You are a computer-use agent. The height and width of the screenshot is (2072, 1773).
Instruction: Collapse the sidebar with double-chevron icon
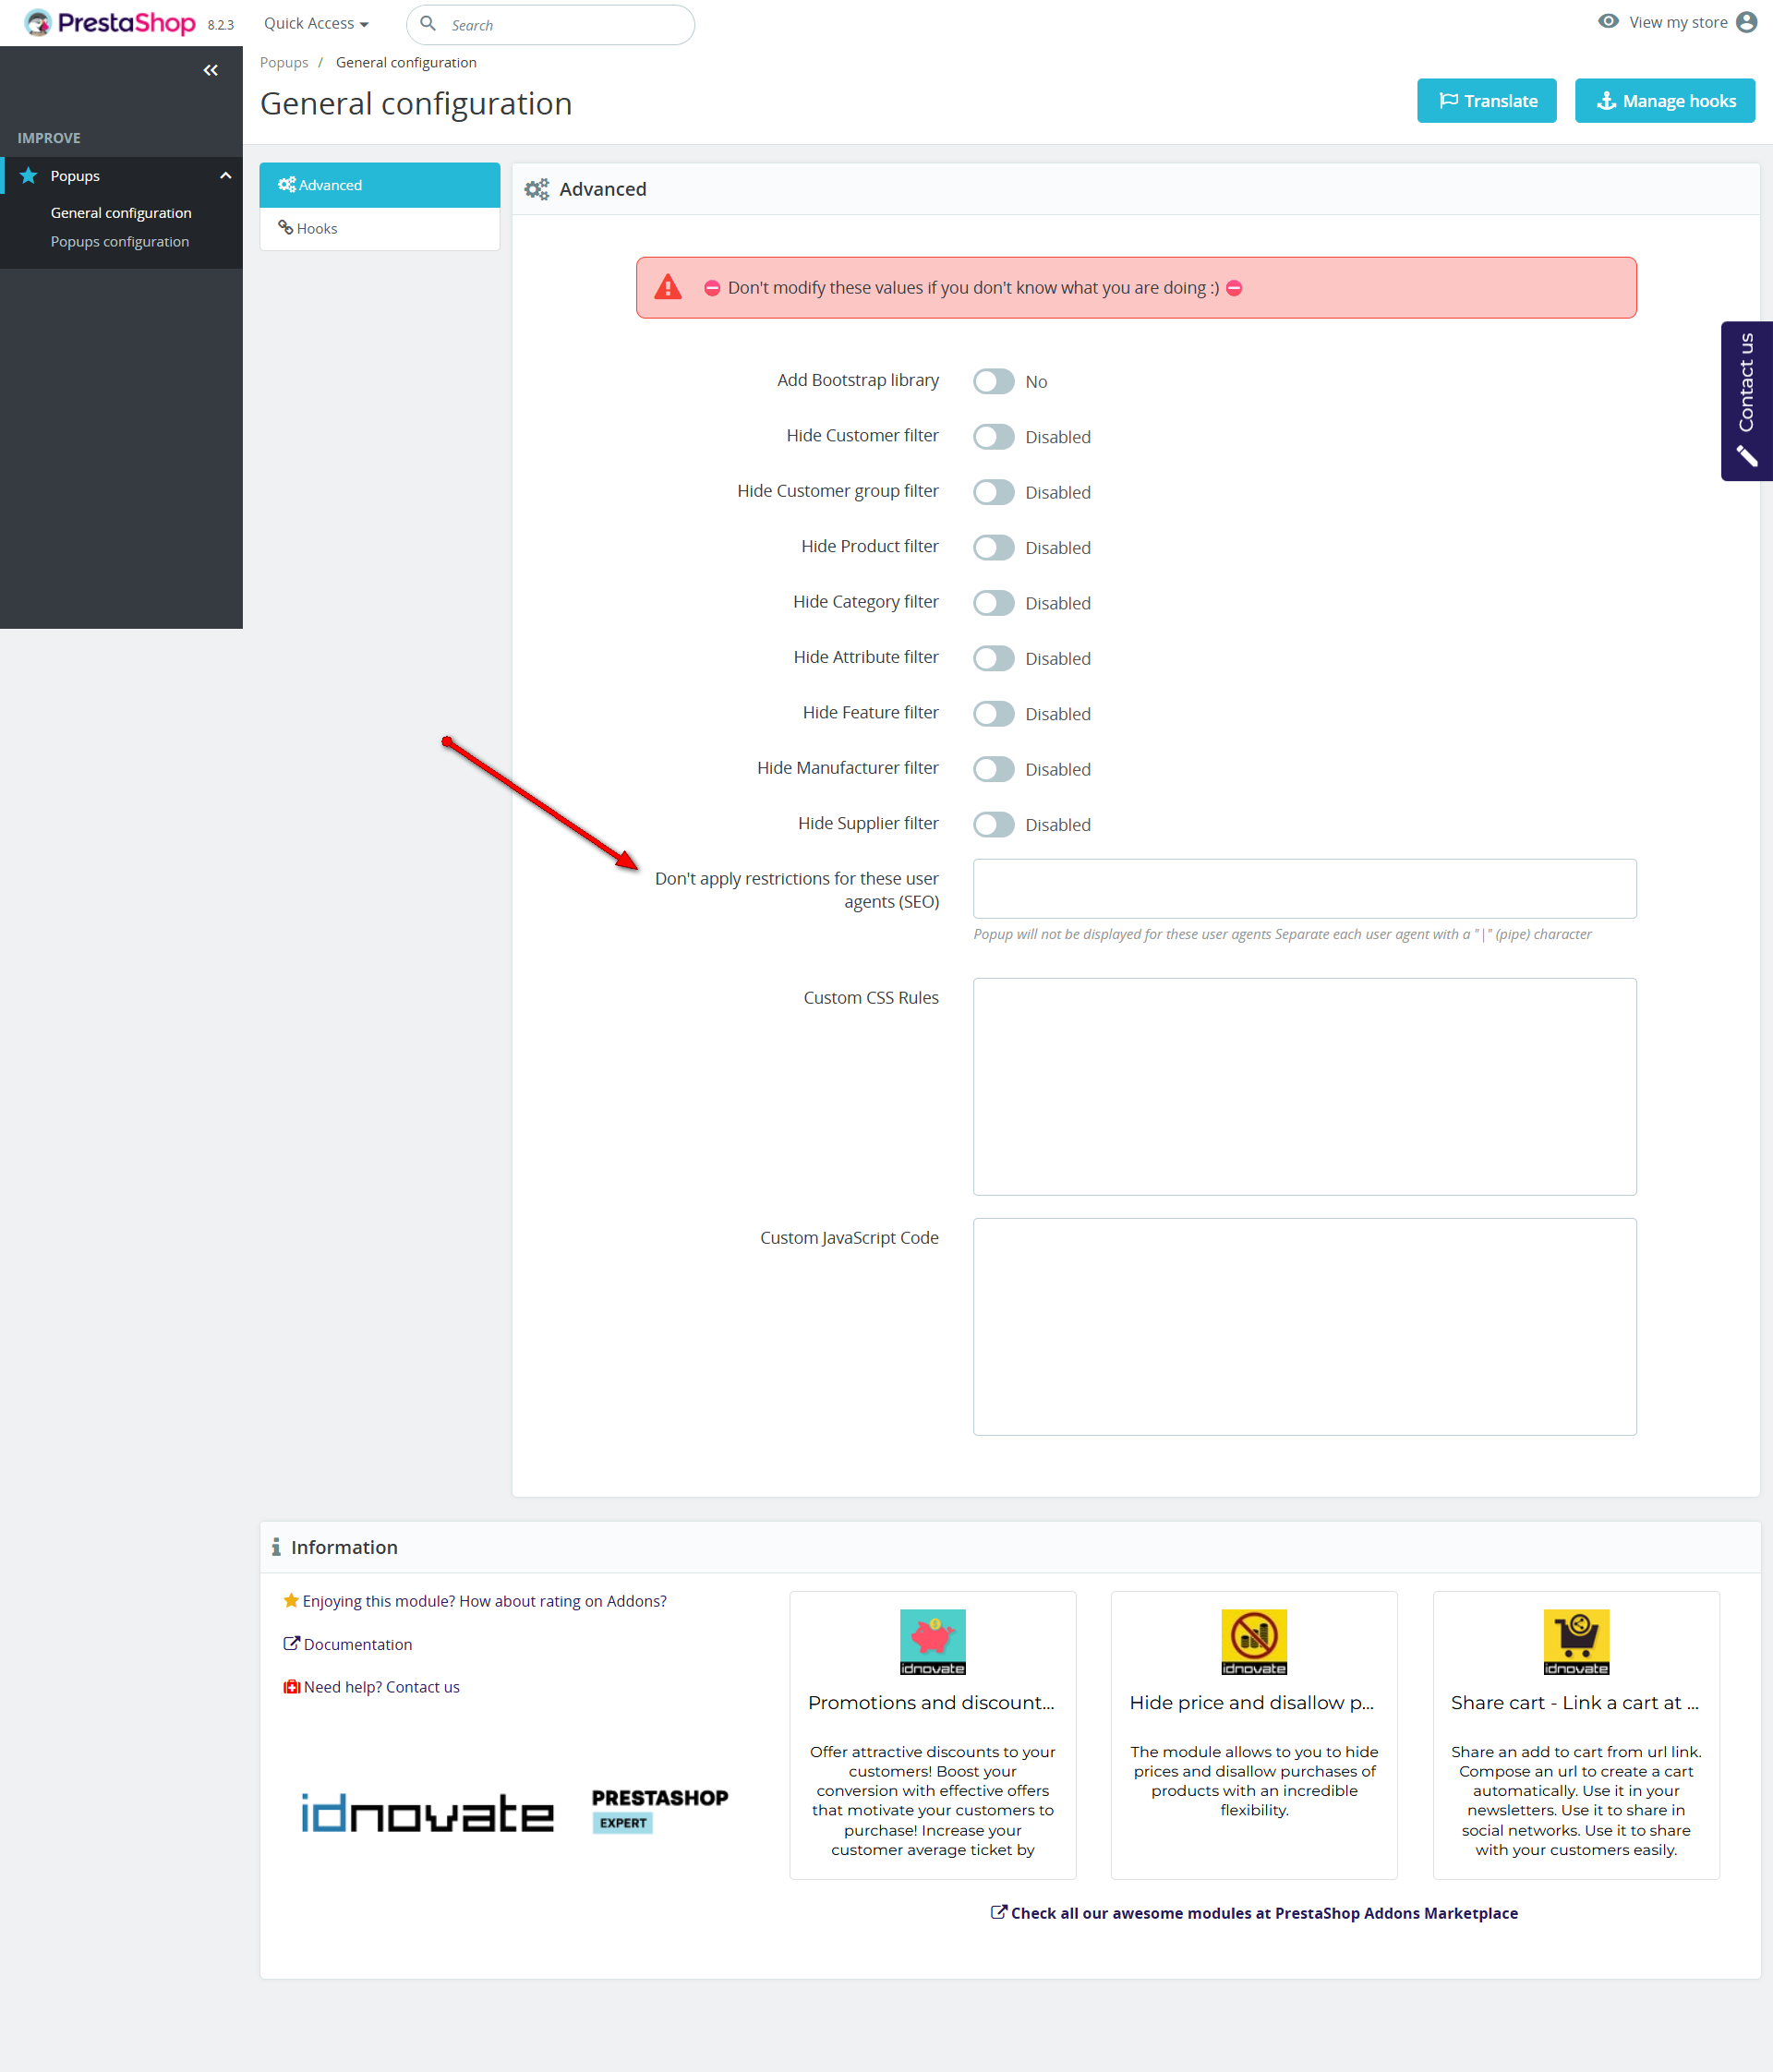click(210, 70)
